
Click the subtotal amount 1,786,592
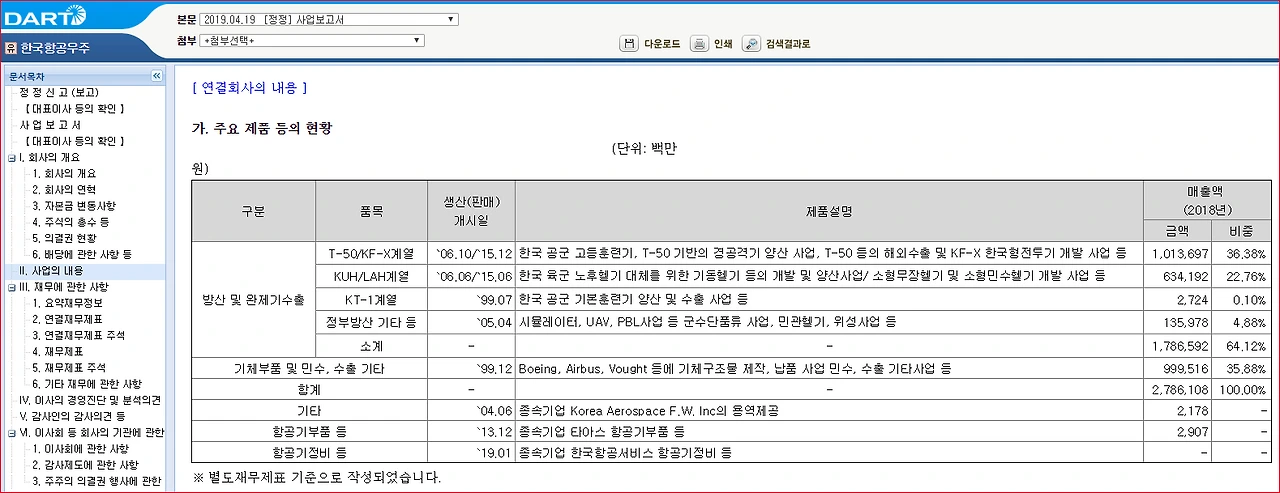(x=1181, y=345)
